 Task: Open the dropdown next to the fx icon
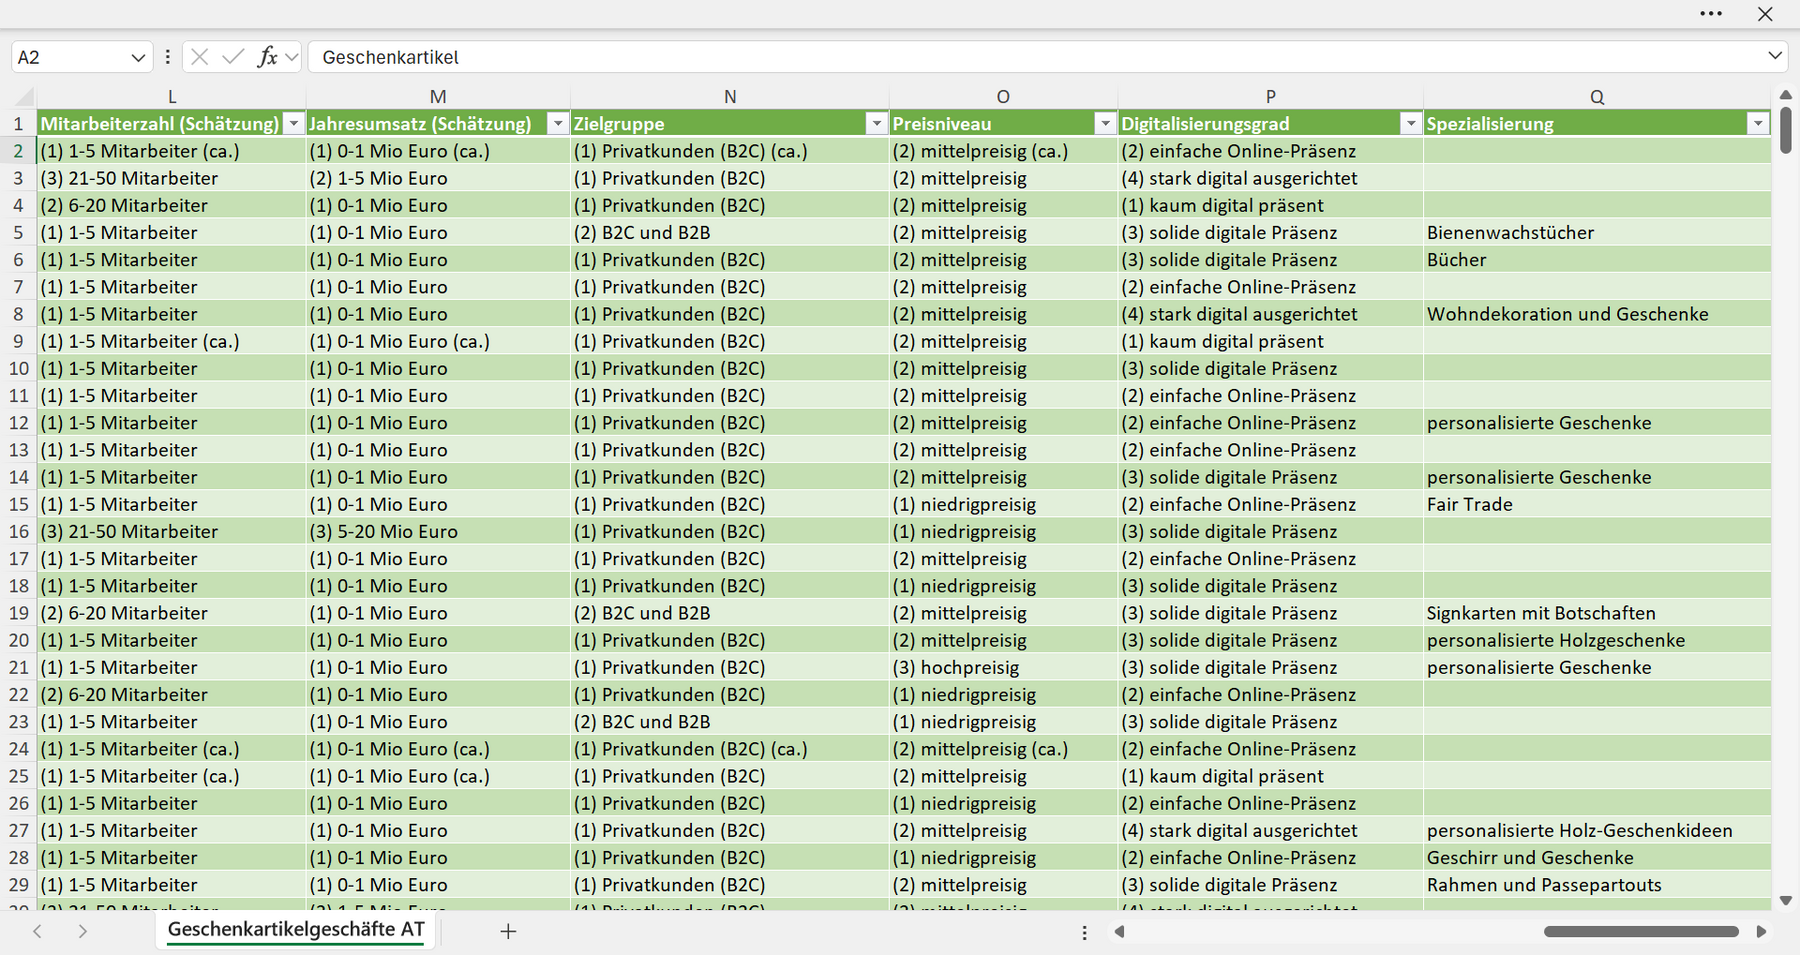click(291, 58)
